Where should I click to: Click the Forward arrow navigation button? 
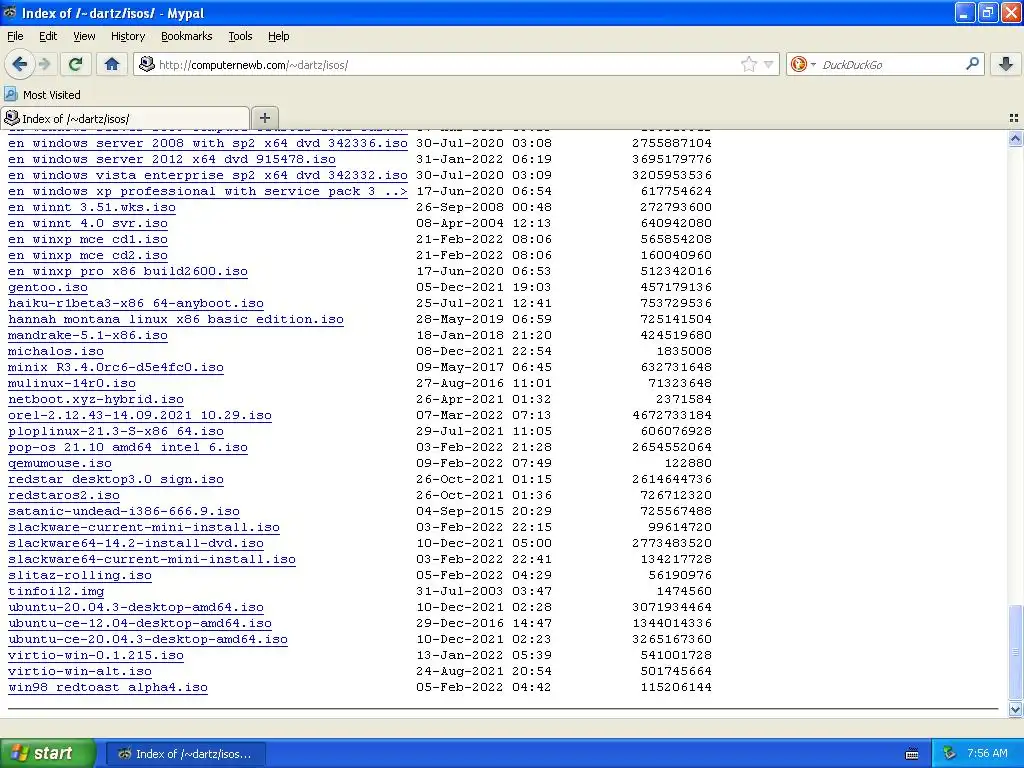point(44,64)
